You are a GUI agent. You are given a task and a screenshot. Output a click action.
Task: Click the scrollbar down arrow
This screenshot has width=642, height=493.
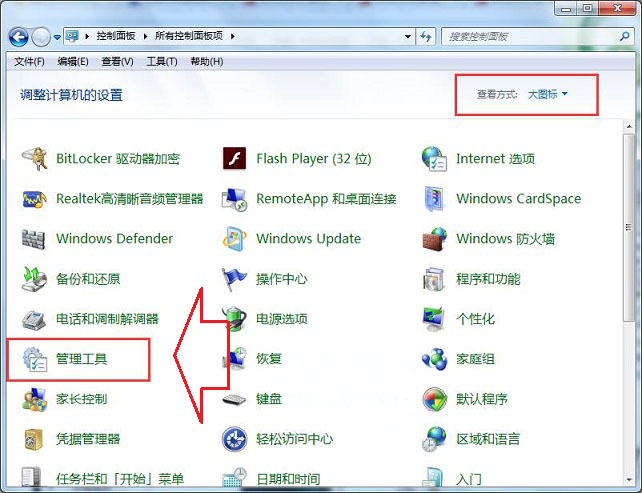[x=628, y=479]
